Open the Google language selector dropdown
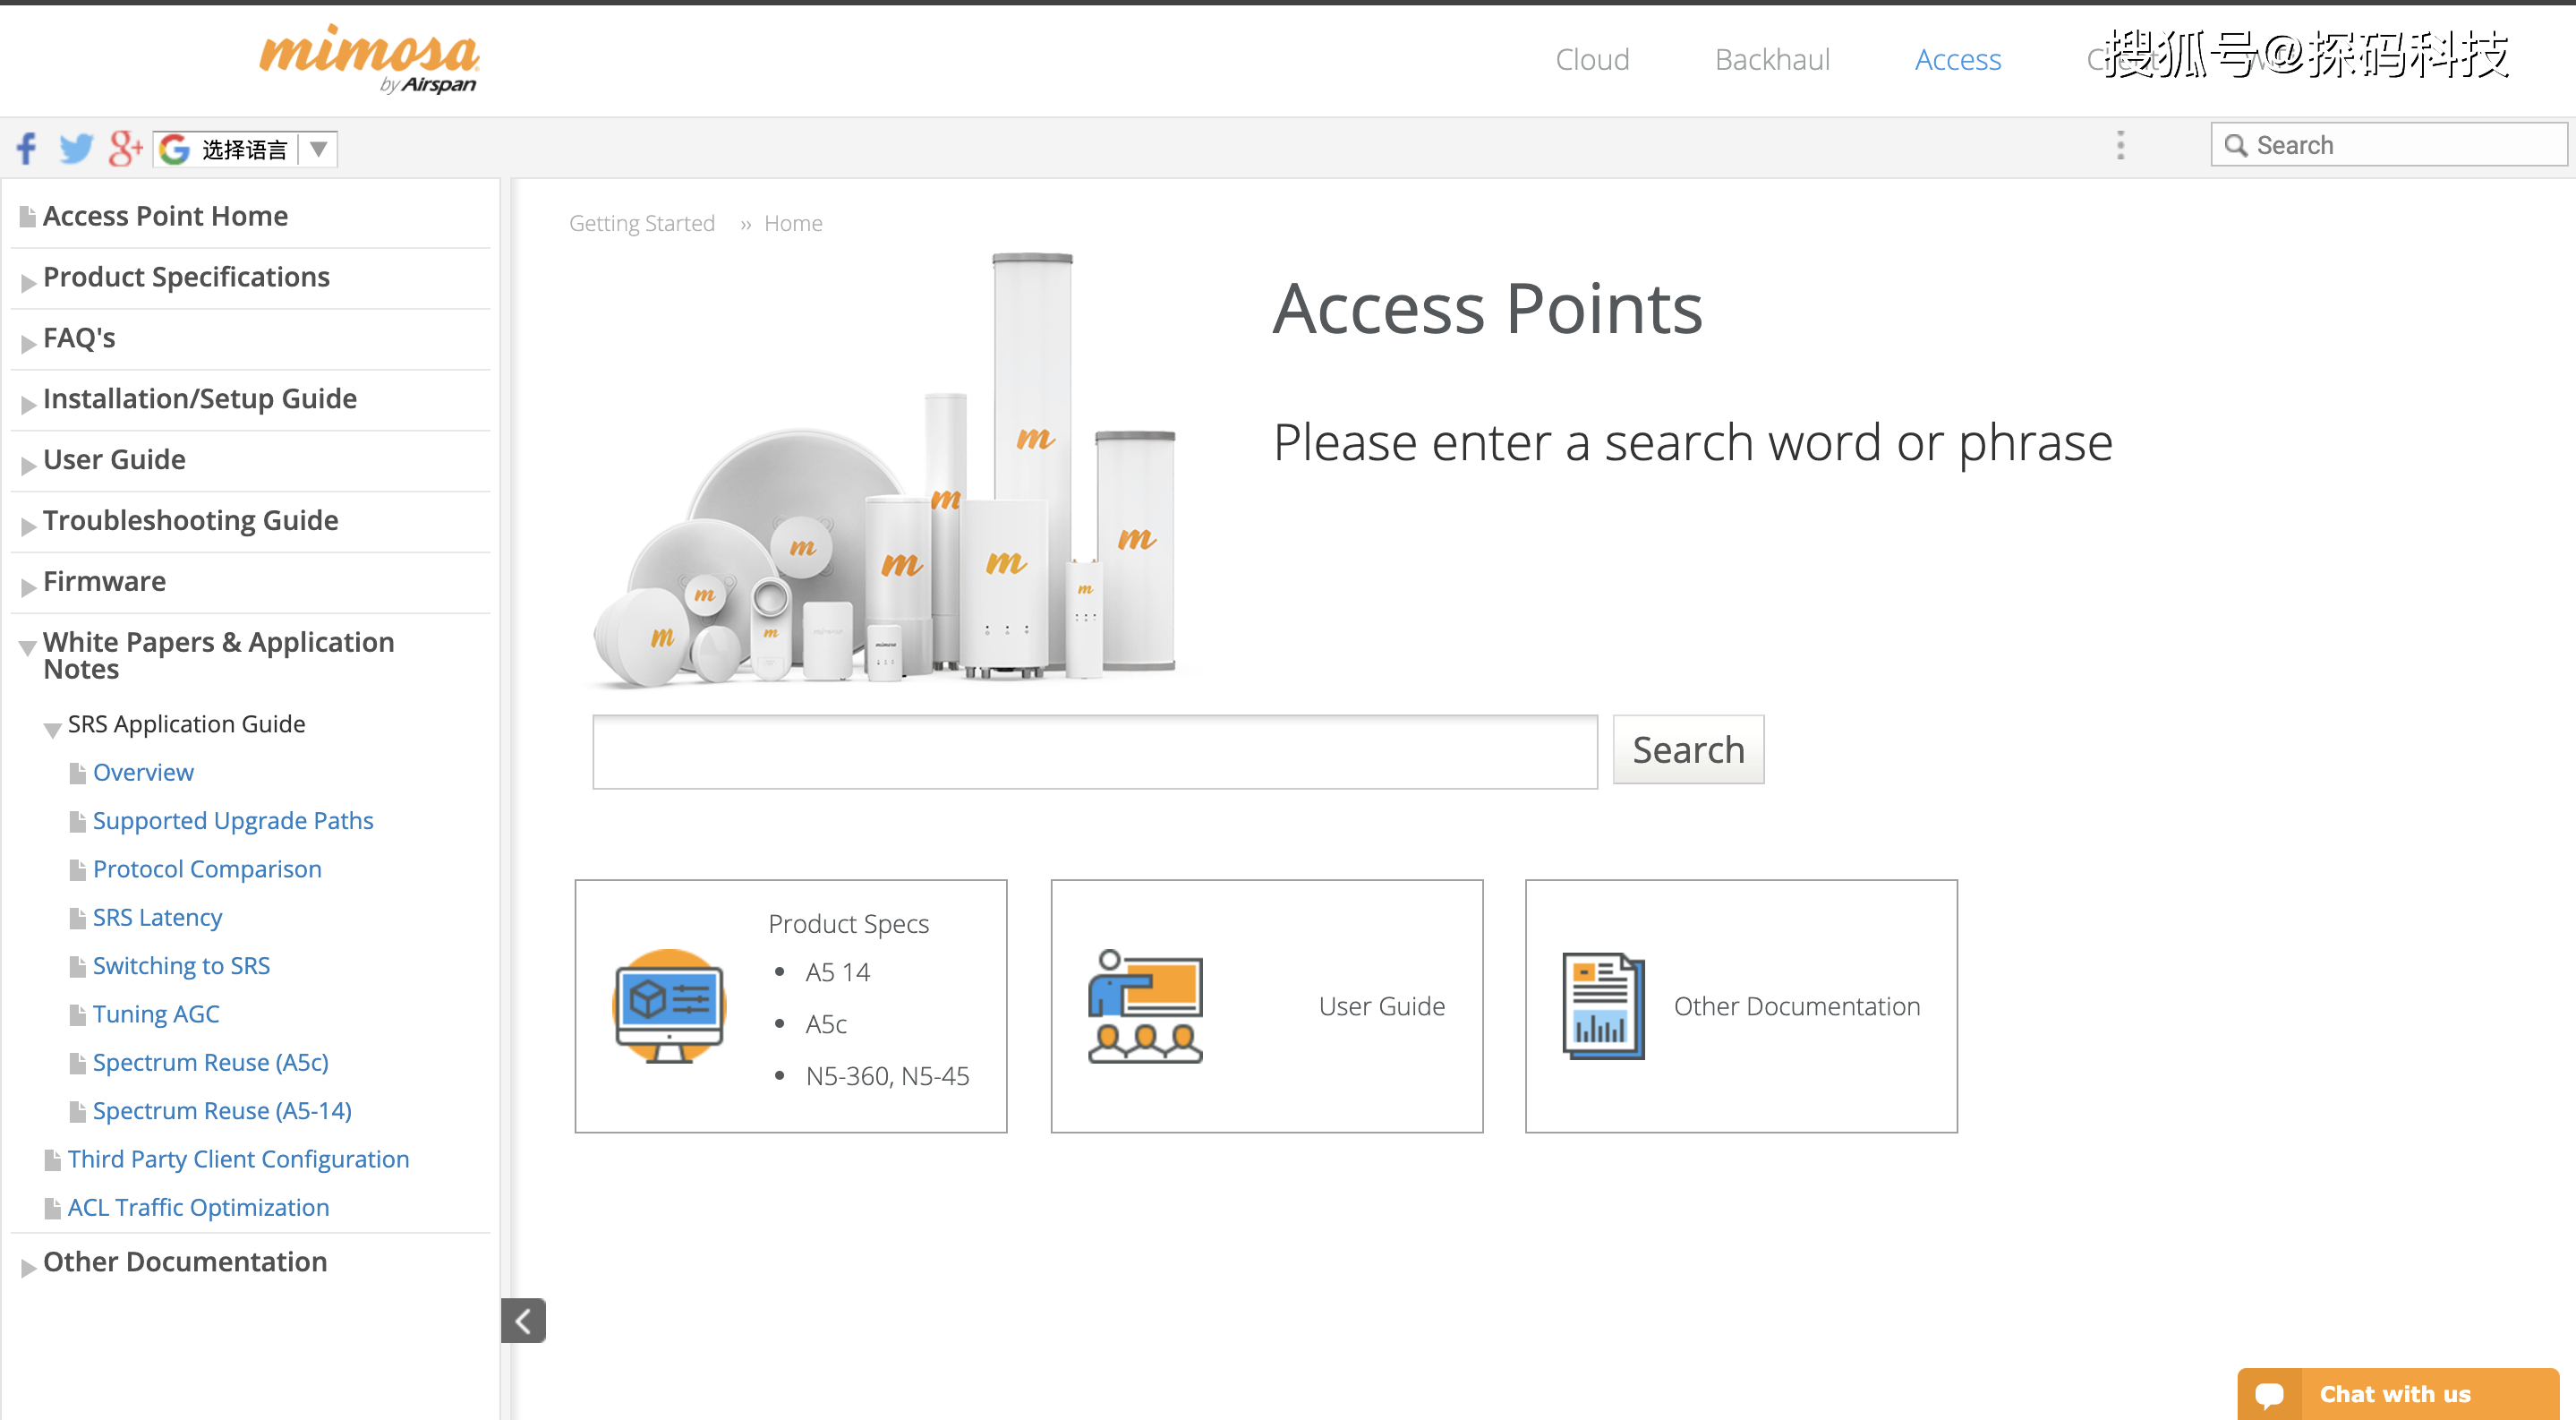The image size is (2576, 1420). (x=246, y=149)
